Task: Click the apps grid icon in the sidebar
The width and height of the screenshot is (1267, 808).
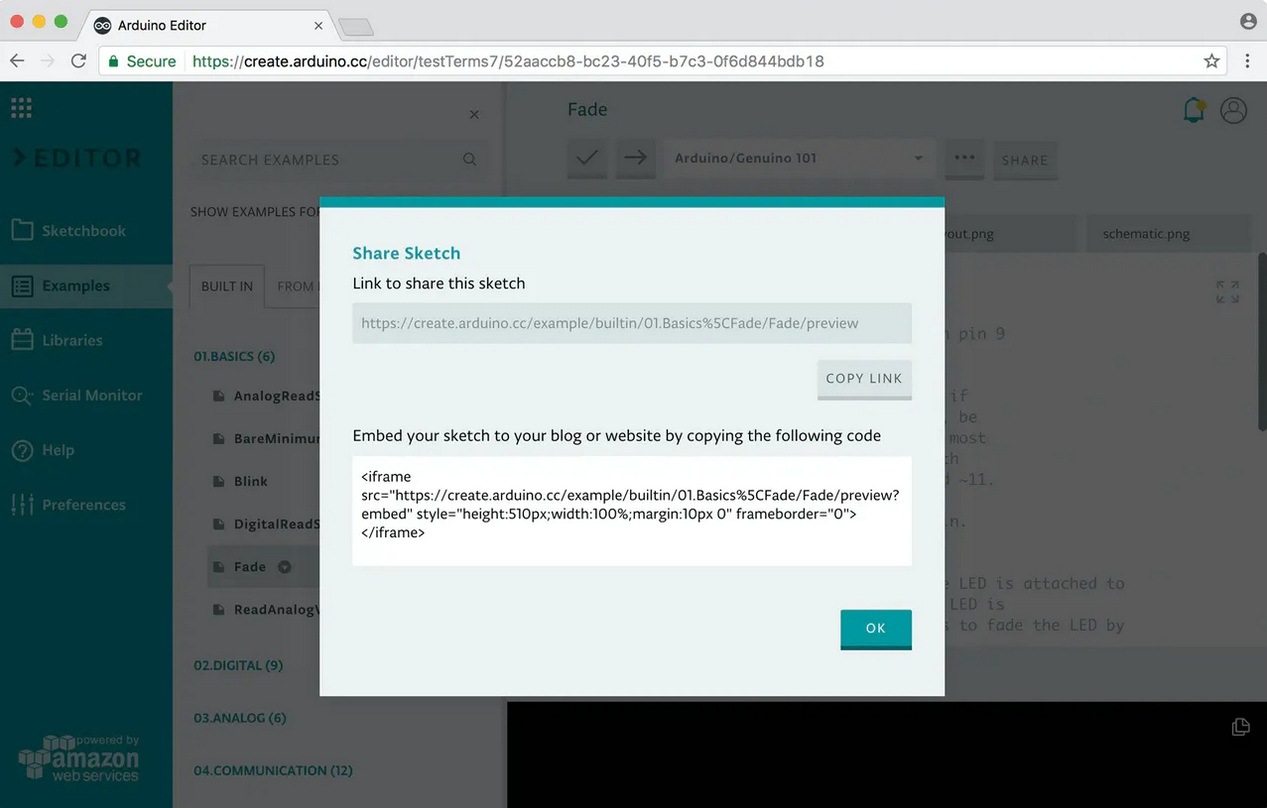Action: 21,107
